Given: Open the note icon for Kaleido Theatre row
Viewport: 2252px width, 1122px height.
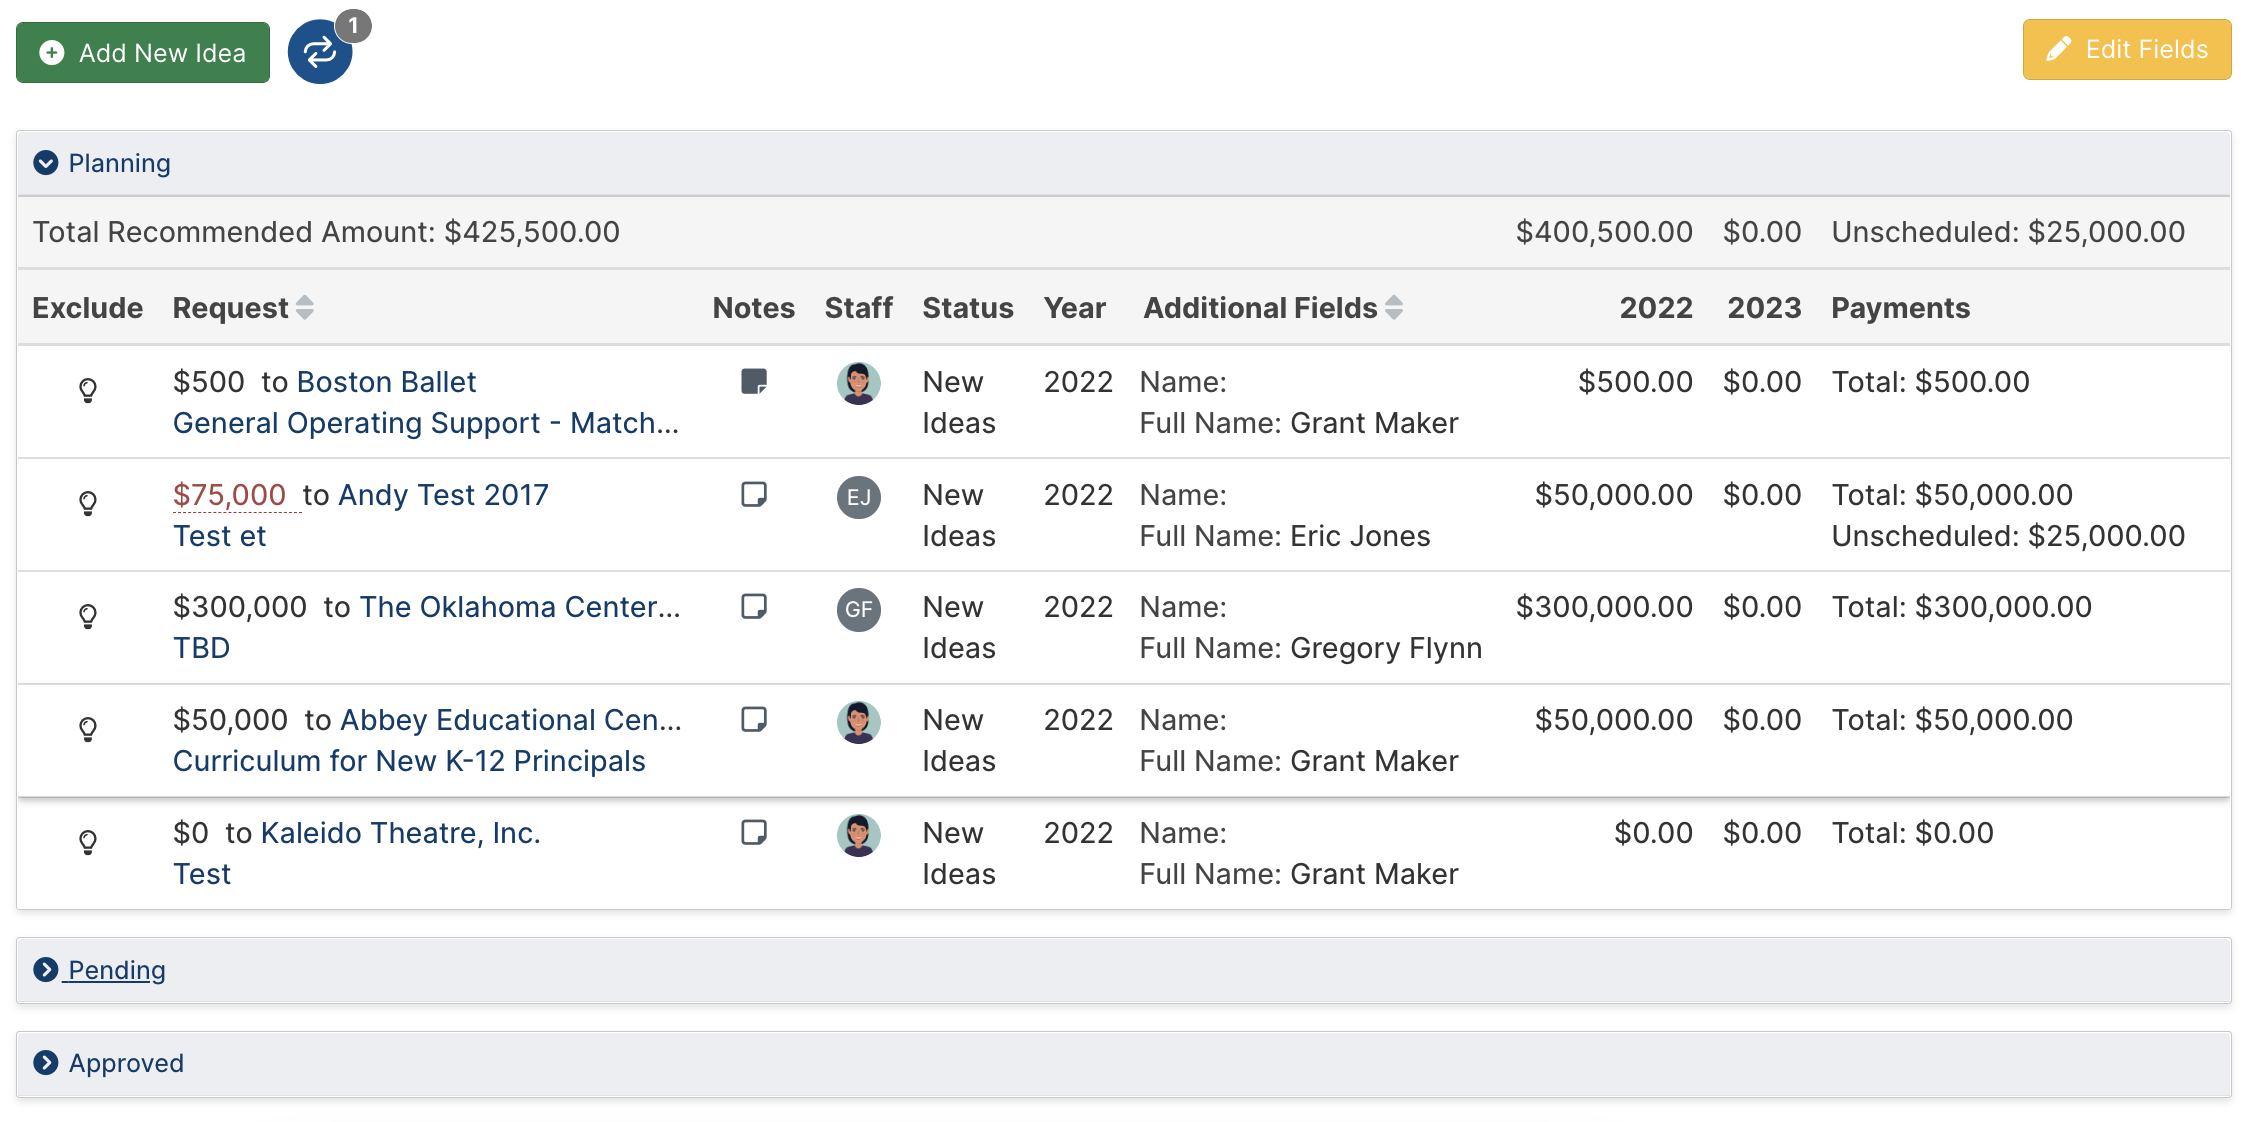Looking at the screenshot, I should (754, 832).
